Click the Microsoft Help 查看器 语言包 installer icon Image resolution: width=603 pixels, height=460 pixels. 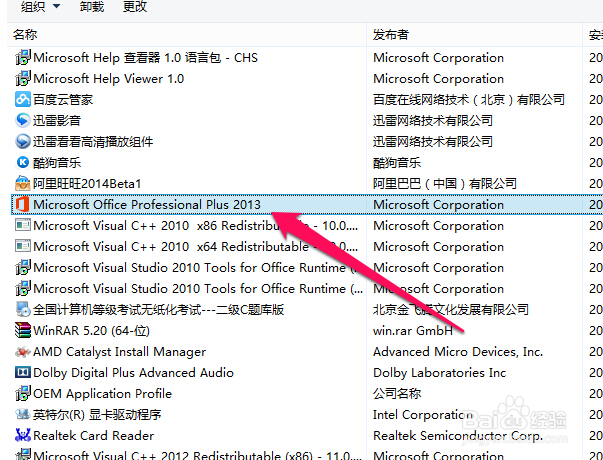[x=23, y=58]
